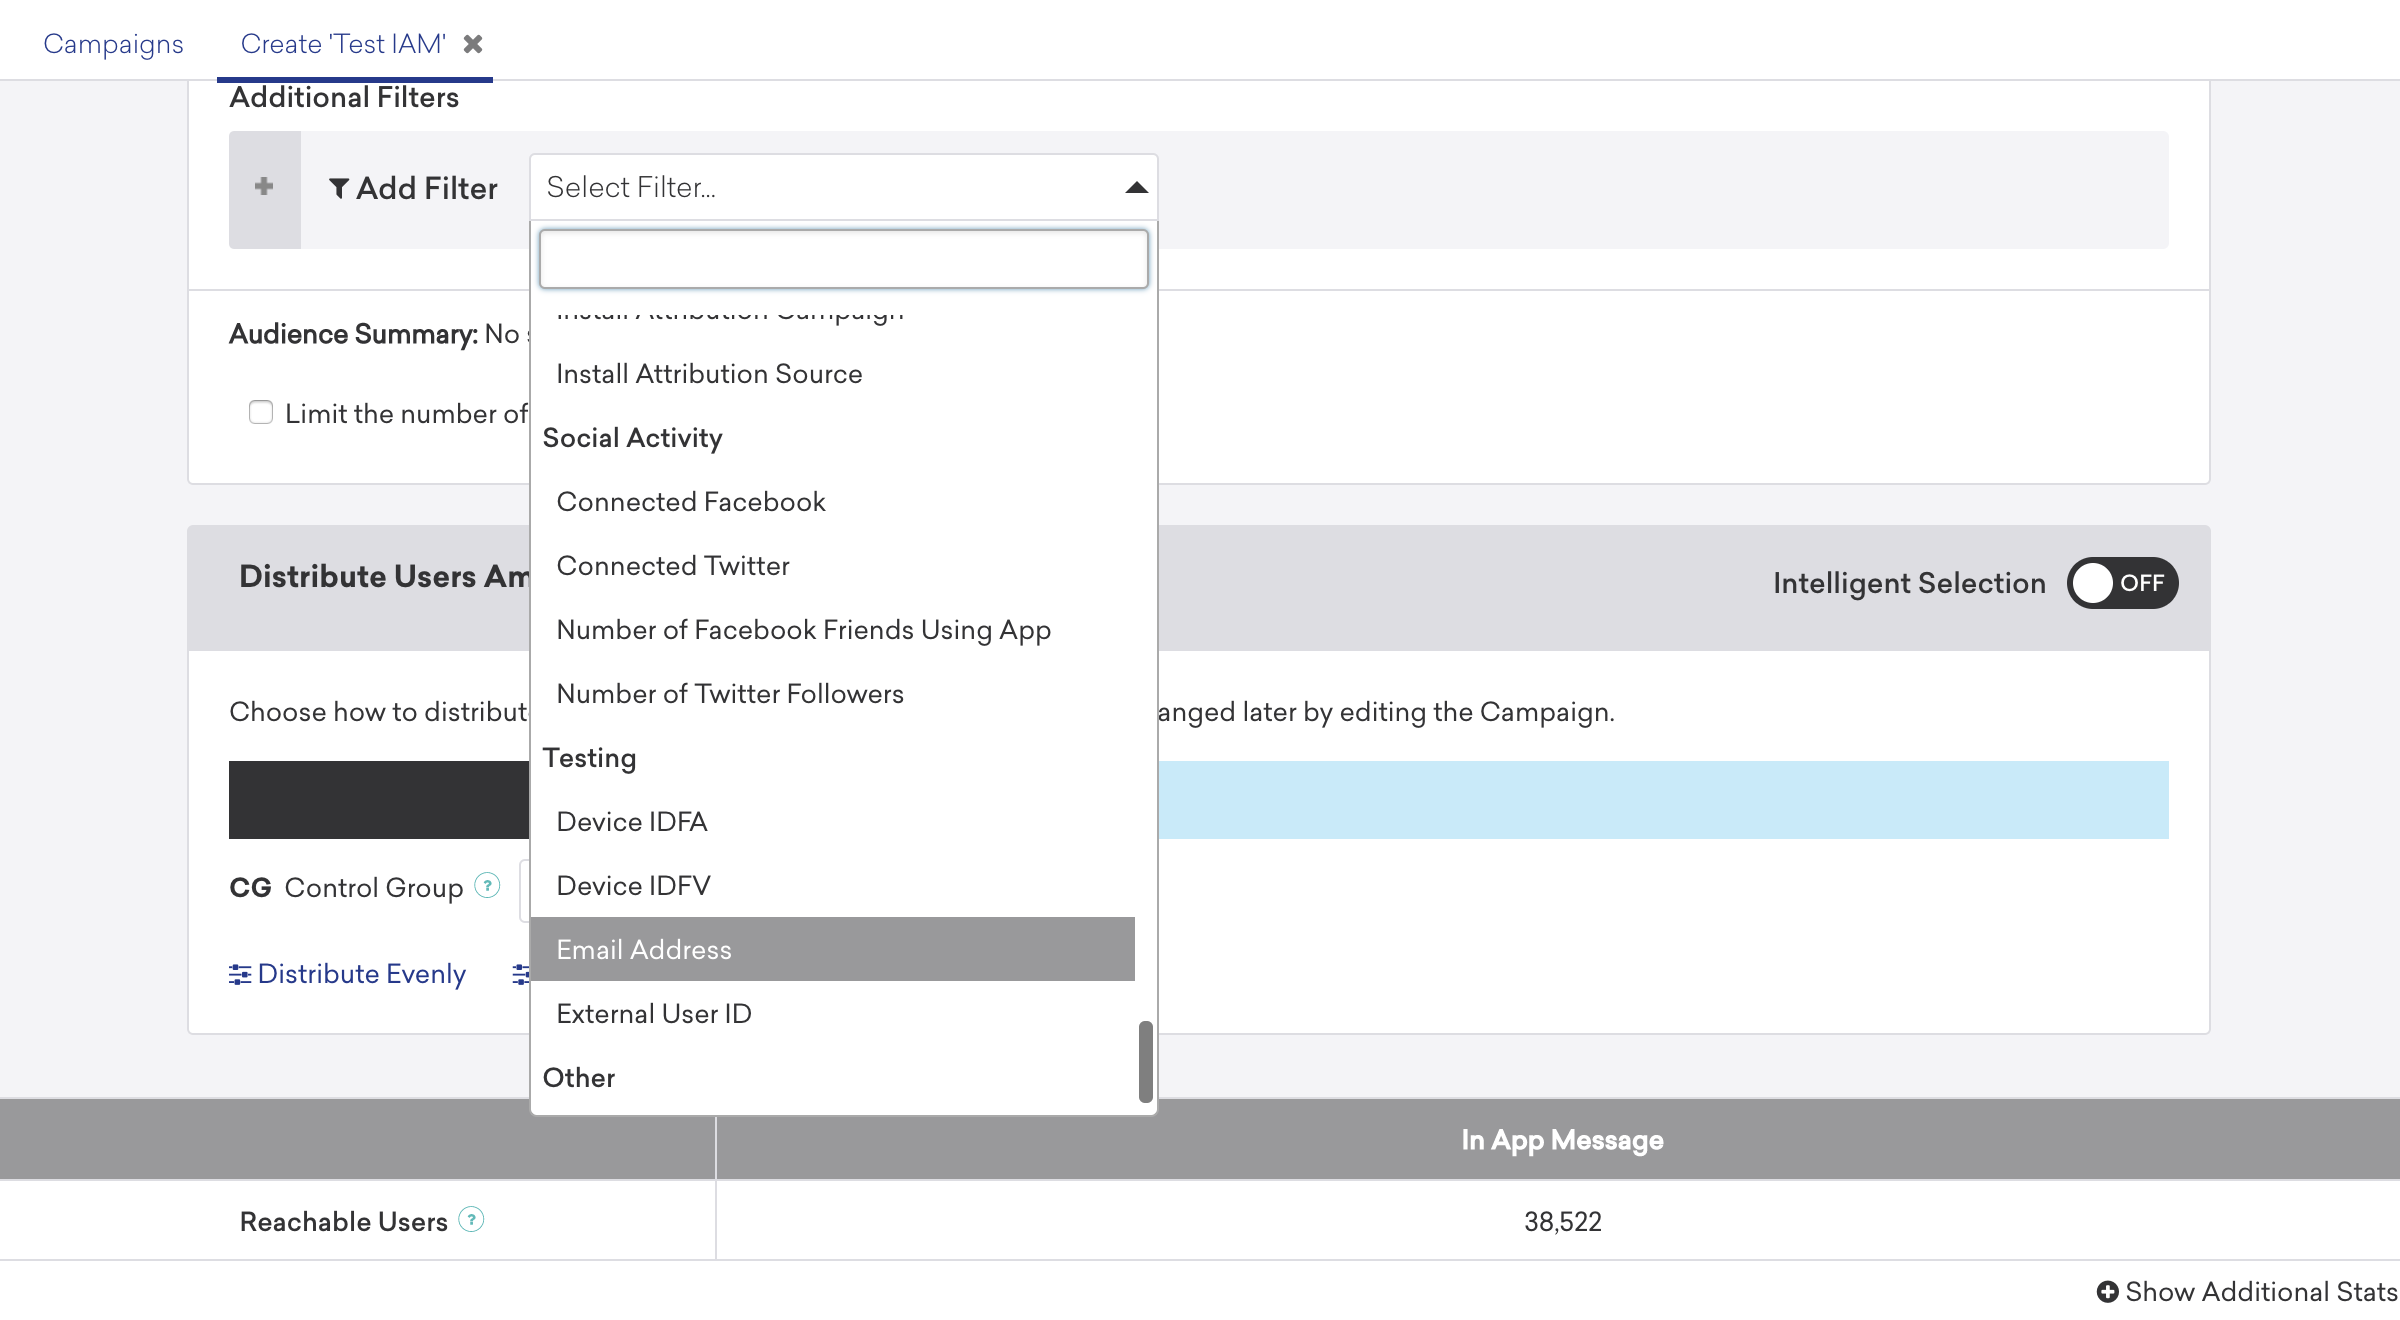Select Connected Facebook filter option
The image size is (2400, 1320).
[691, 501]
